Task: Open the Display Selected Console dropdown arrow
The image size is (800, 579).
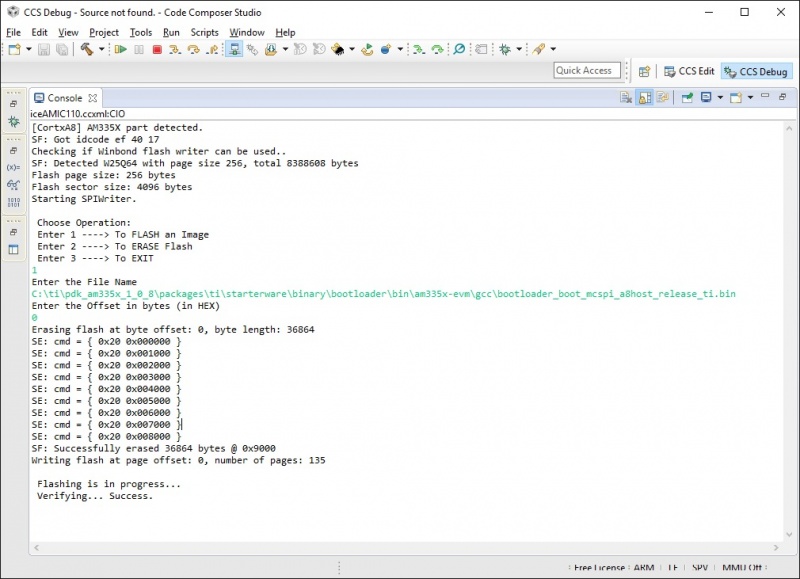Action: click(720, 98)
